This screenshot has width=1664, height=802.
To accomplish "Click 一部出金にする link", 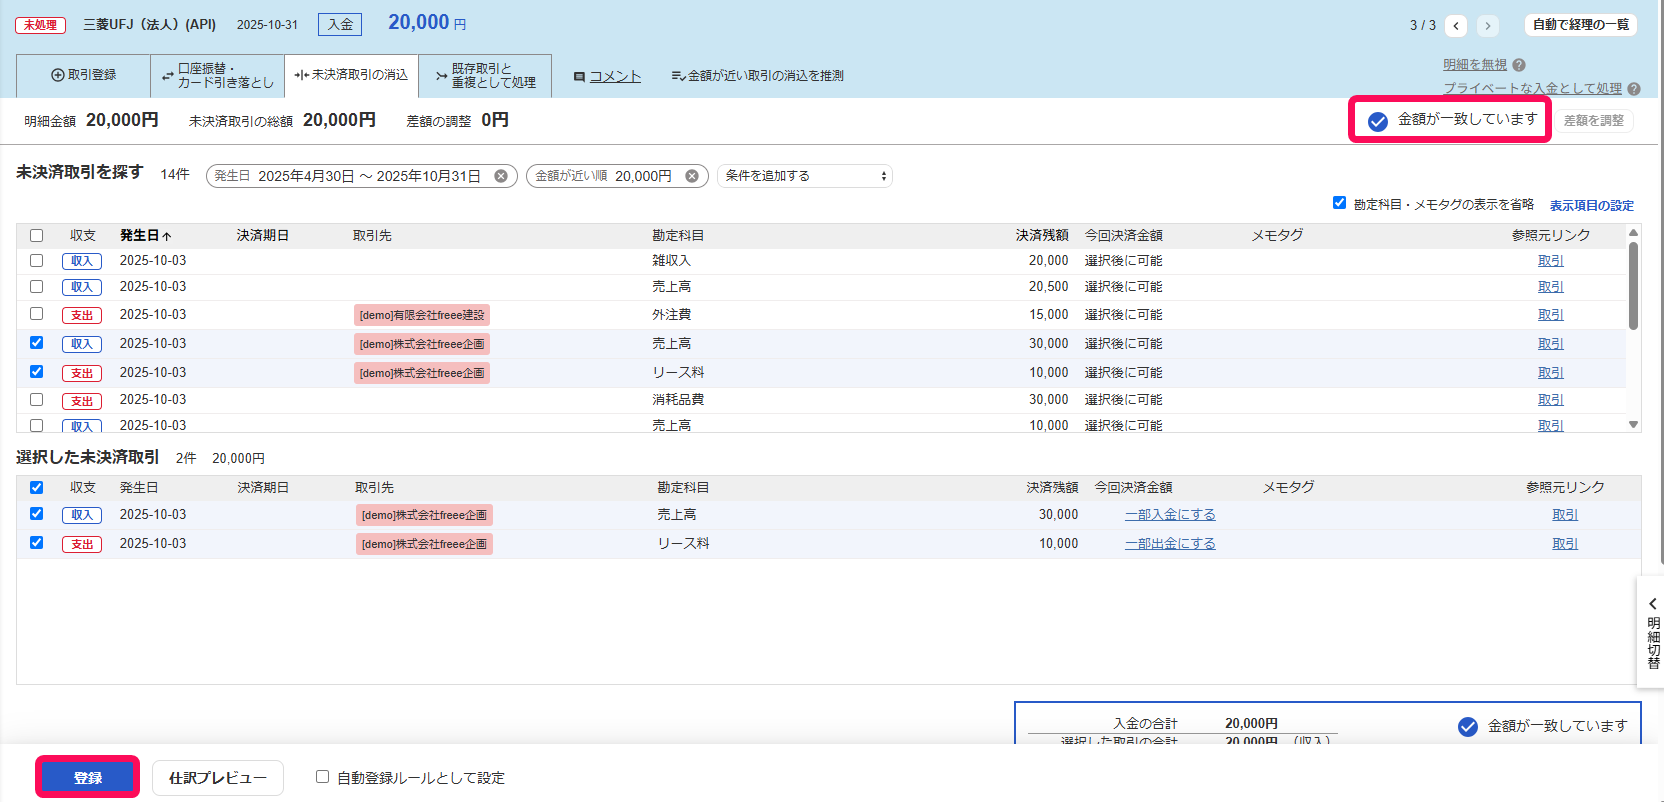I will [x=1170, y=544].
